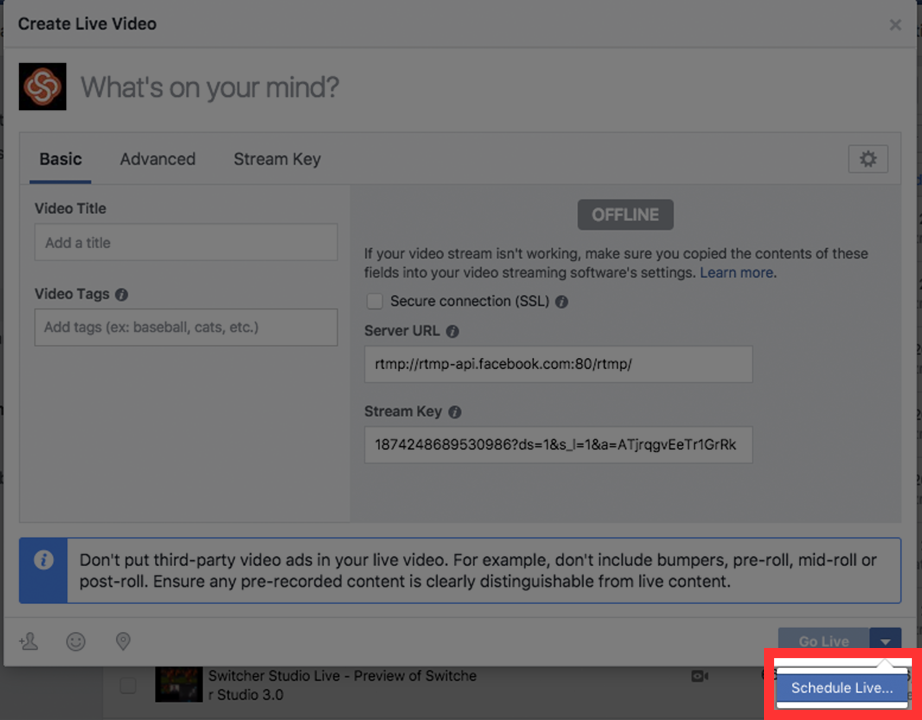Follow the Learn more link

point(736,272)
